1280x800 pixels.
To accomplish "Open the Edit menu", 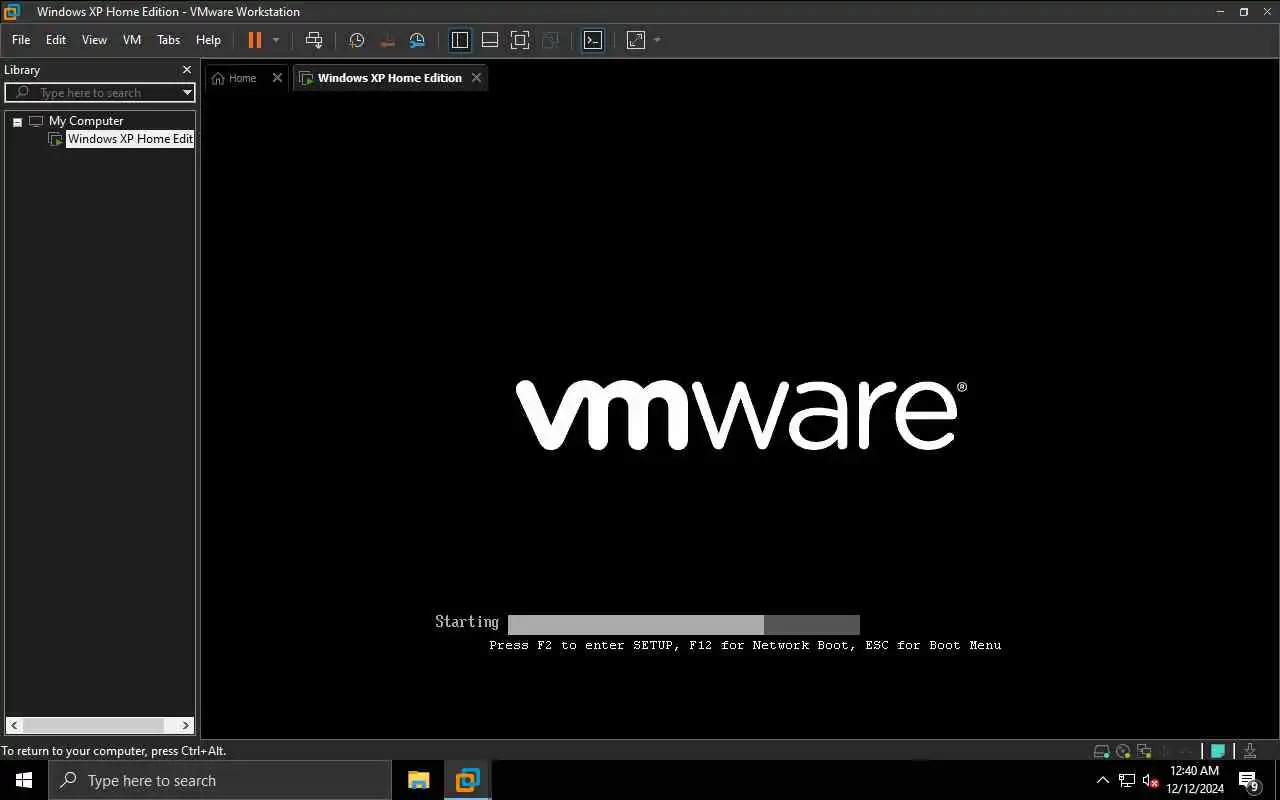I will point(56,40).
